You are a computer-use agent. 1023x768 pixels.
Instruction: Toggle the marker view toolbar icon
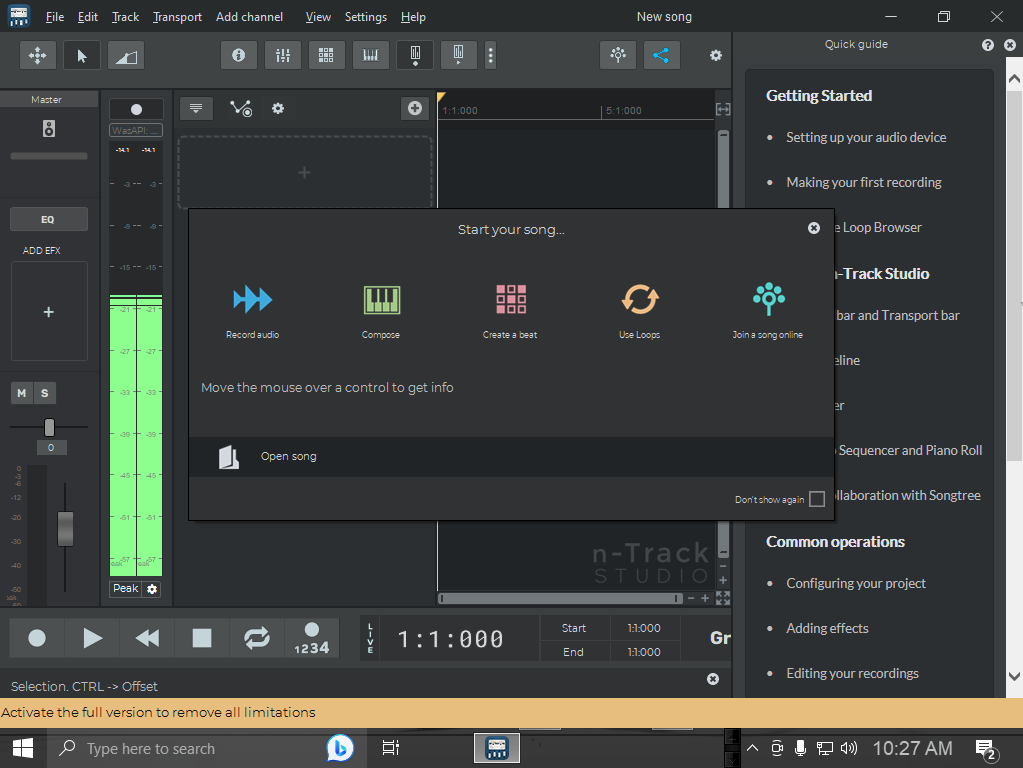pos(415,55)
